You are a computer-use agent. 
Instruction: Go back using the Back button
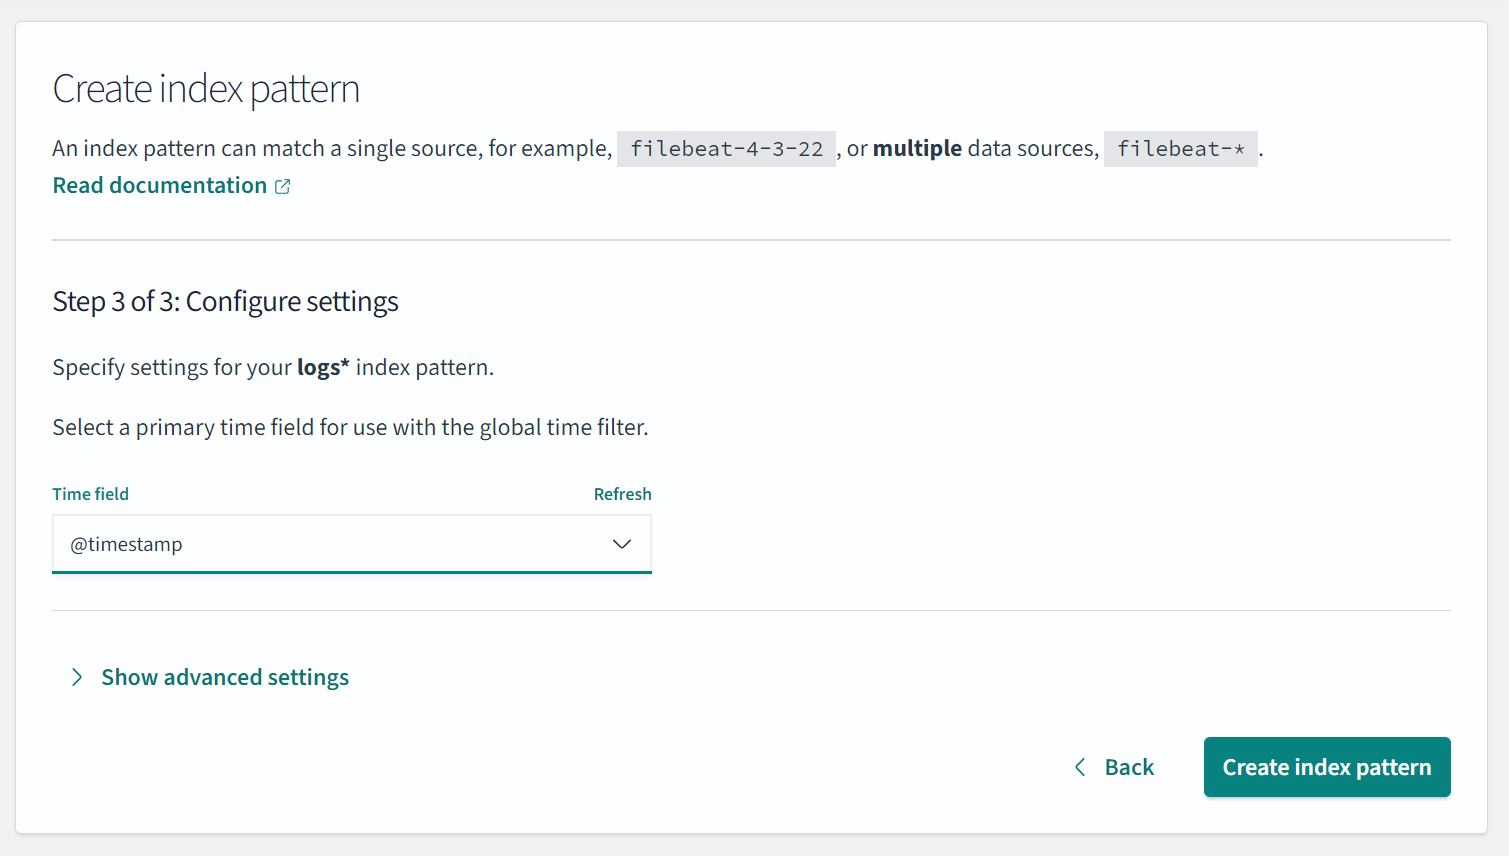pyautogui.click(x=1128, y=767)
